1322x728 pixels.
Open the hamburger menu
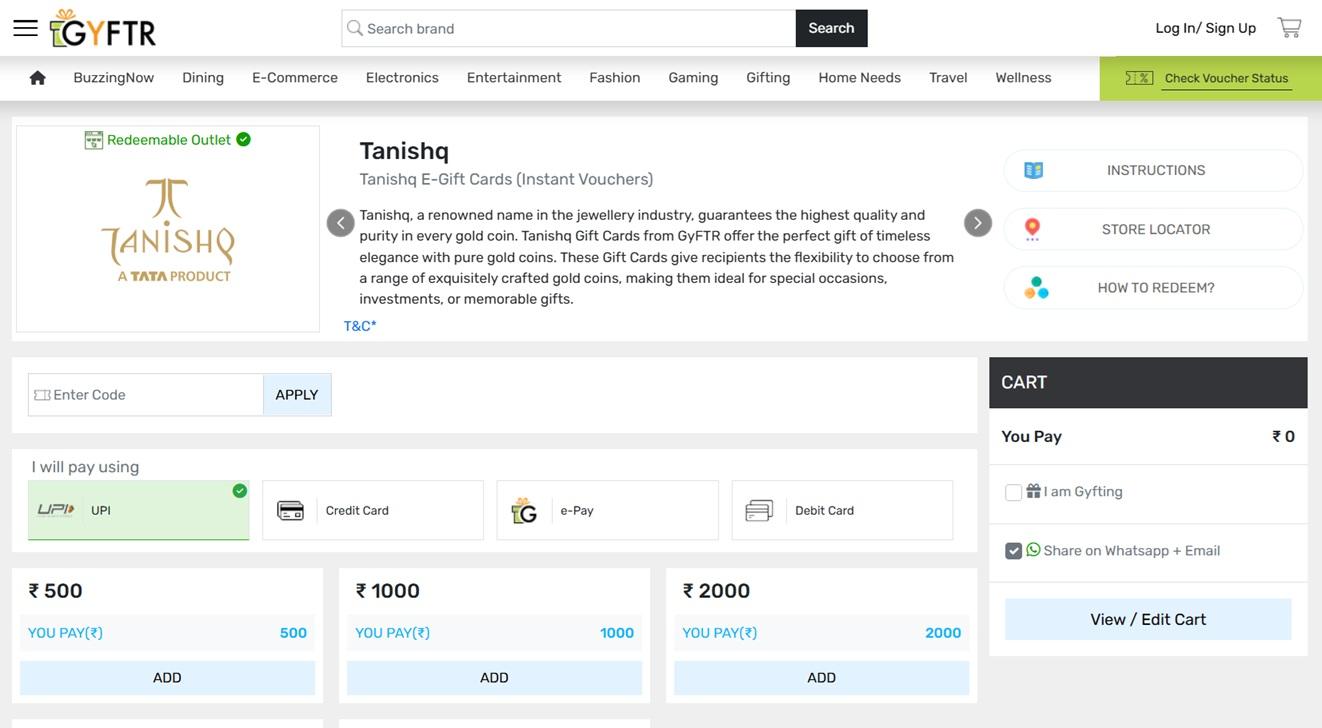click(x=25, y=28)
